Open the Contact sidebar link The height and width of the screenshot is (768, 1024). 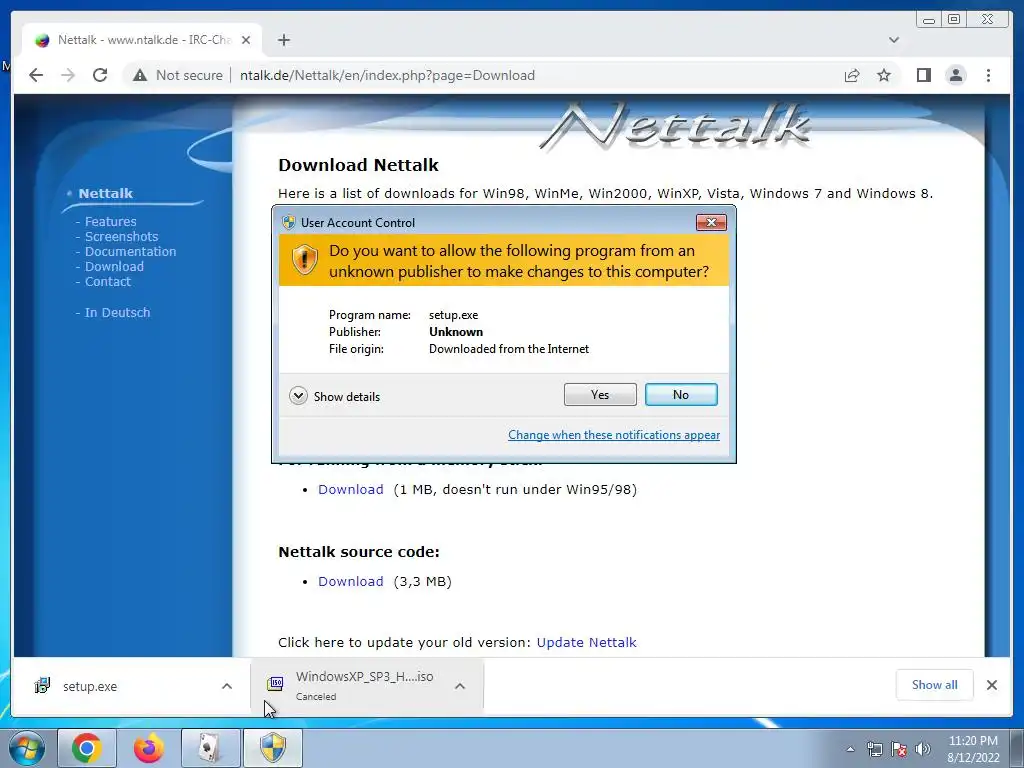tap(108, 281)
